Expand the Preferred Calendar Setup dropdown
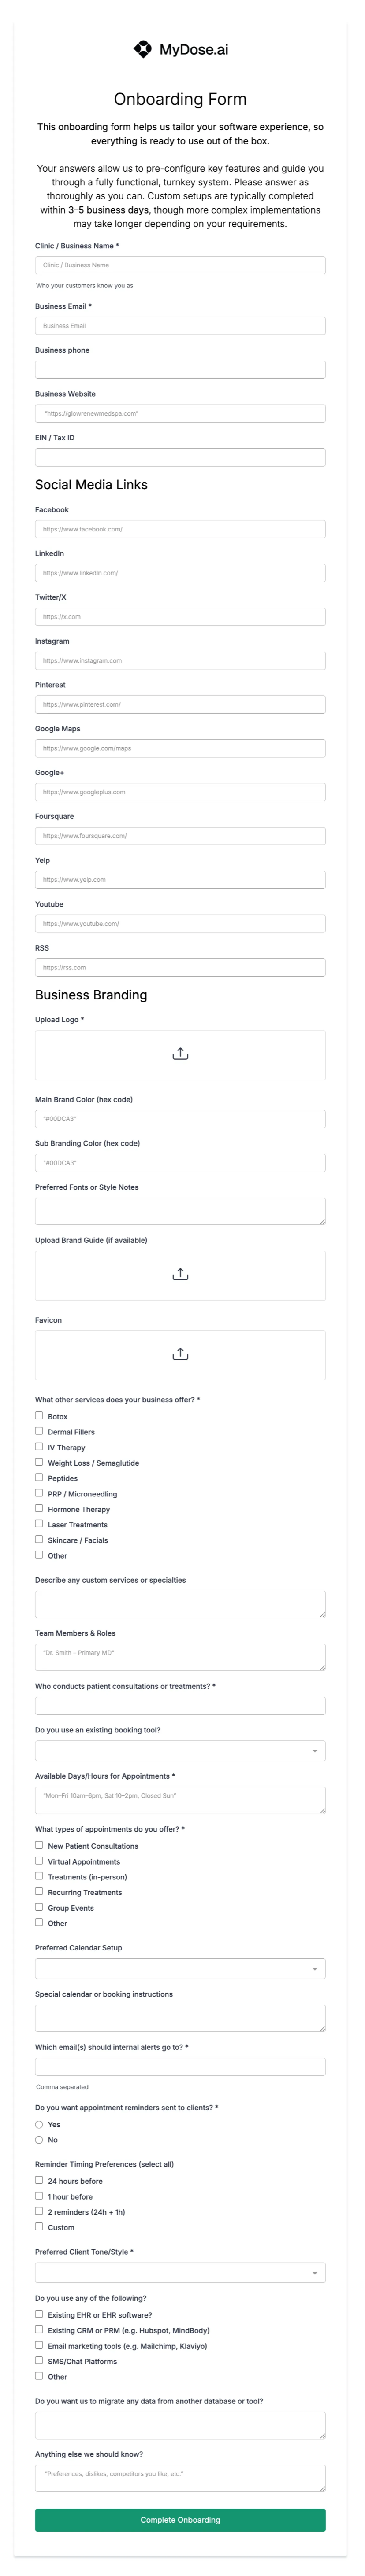 coord(180,1968)
